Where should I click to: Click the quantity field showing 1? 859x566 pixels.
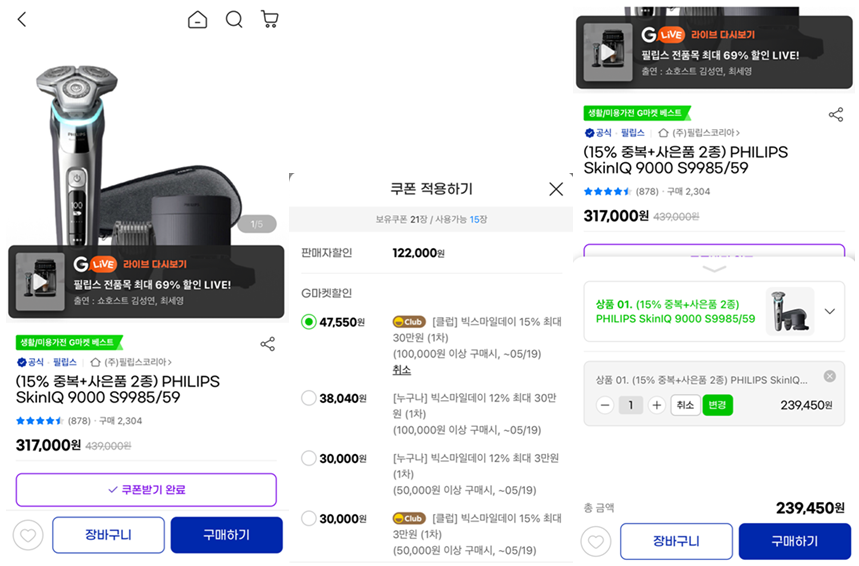click(x=631, y=405)
